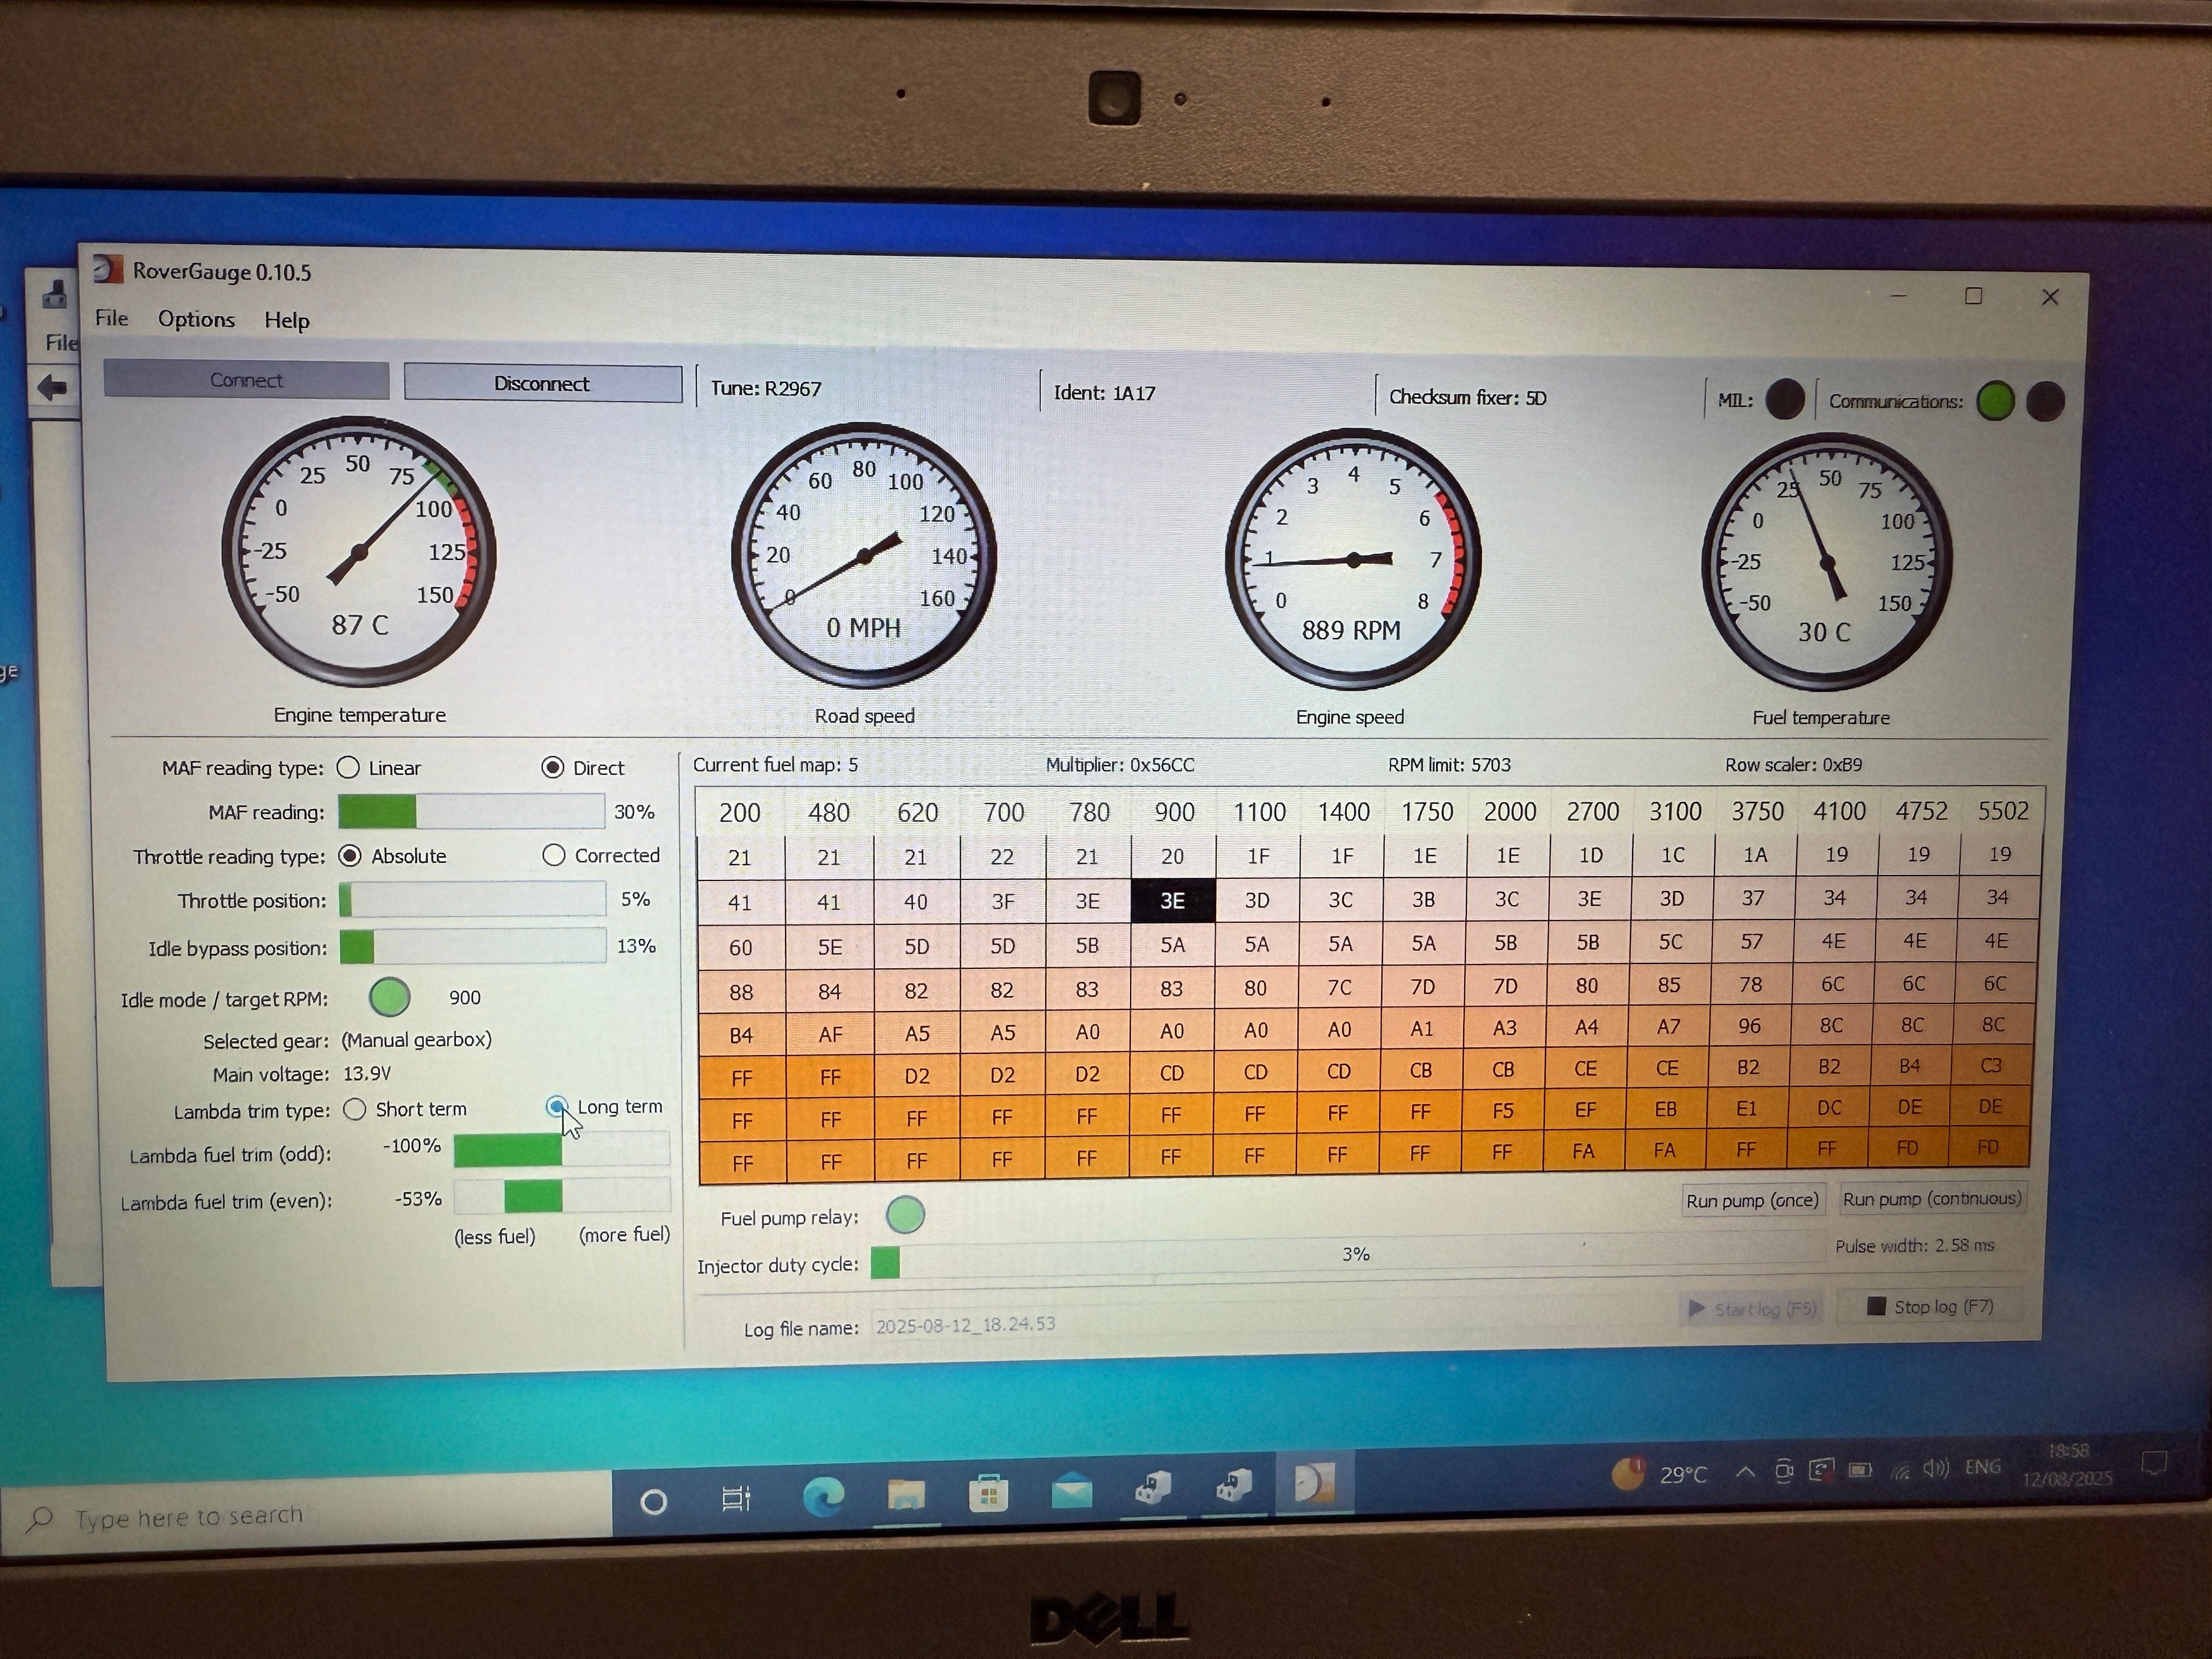Expand system tray hidden icons chevron
Screen dimensions: 2212x1659
1745,1471
